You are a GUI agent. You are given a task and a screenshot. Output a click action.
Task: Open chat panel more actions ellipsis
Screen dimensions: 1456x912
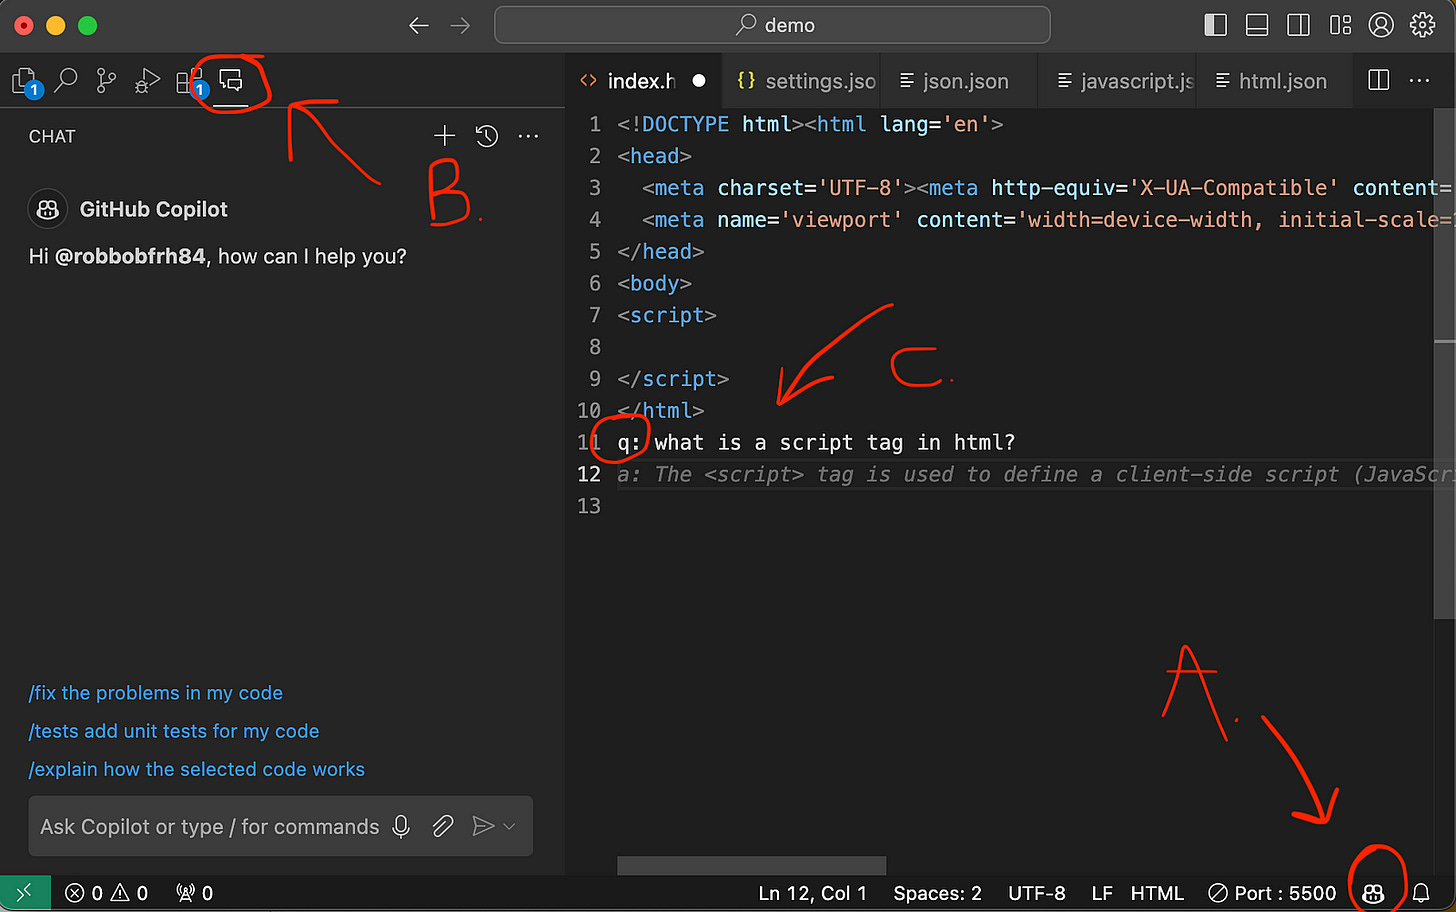pyautogui.click(x=528, y=136)
